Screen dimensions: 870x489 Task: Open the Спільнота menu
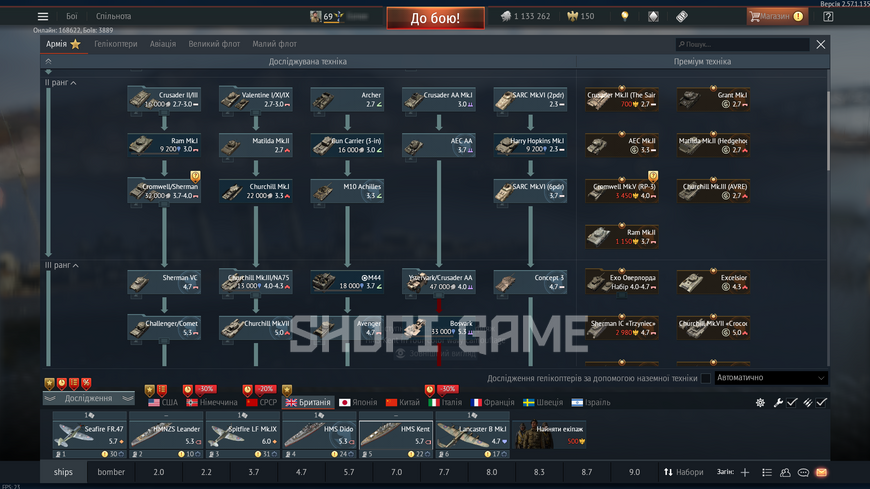pos(114,16)
